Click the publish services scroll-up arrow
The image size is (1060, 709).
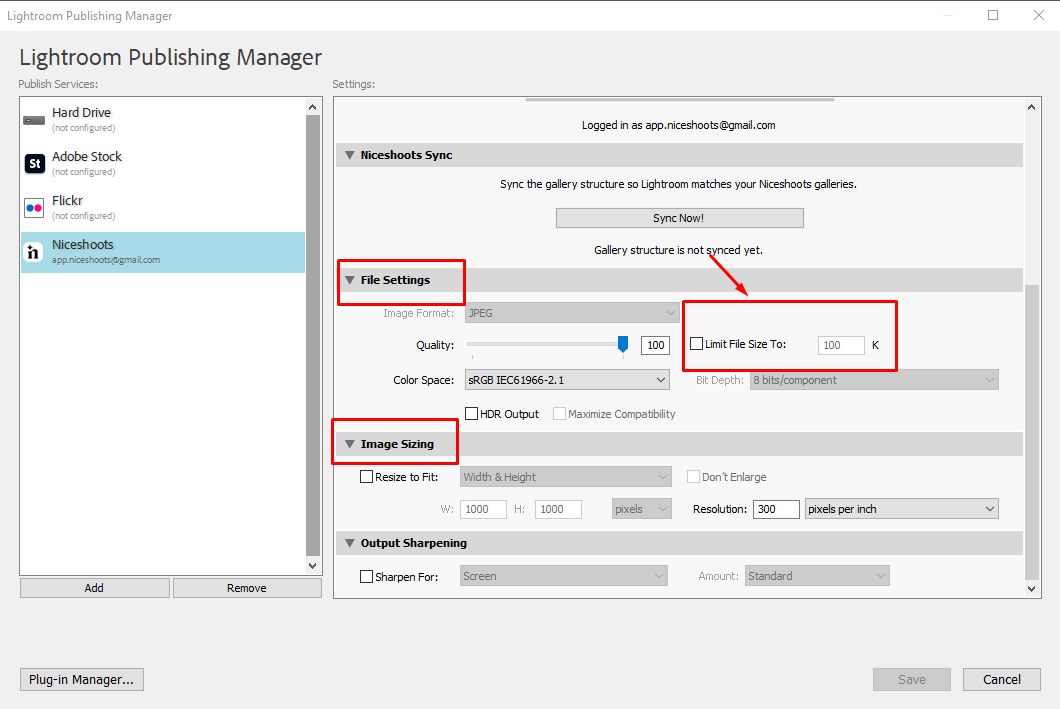pos(312,107)
